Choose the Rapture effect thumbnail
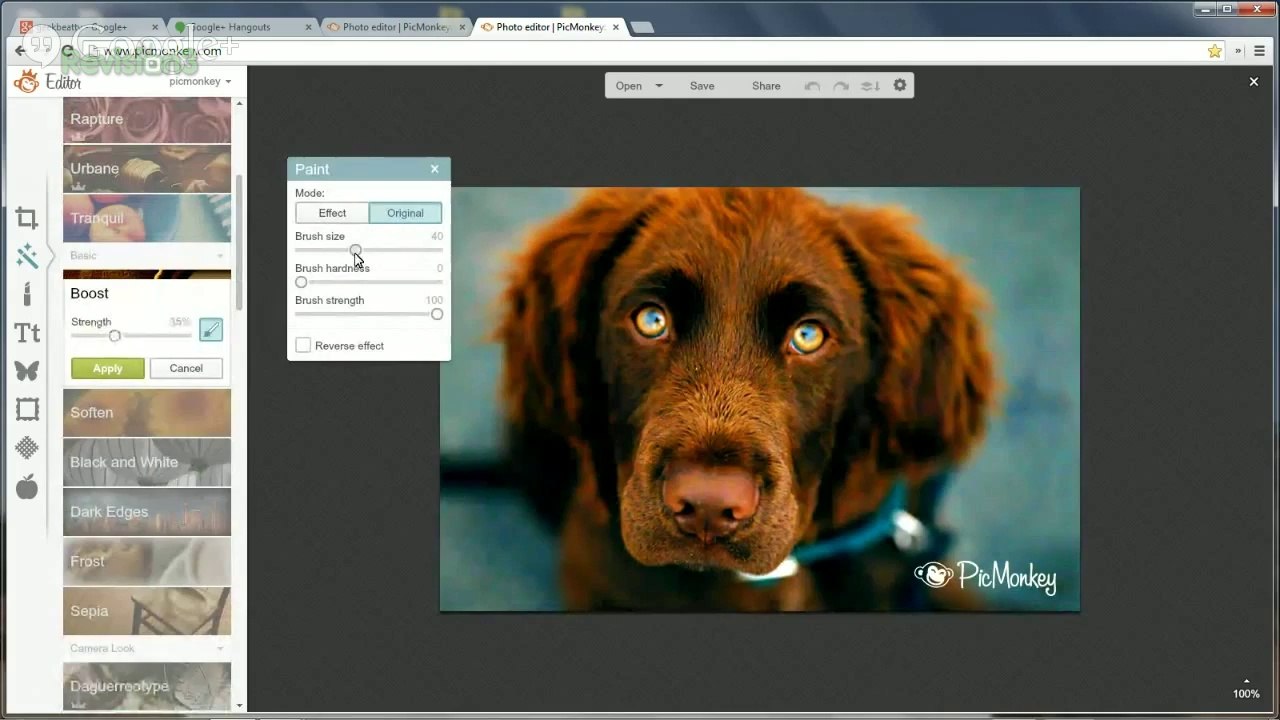 [146, 119]
